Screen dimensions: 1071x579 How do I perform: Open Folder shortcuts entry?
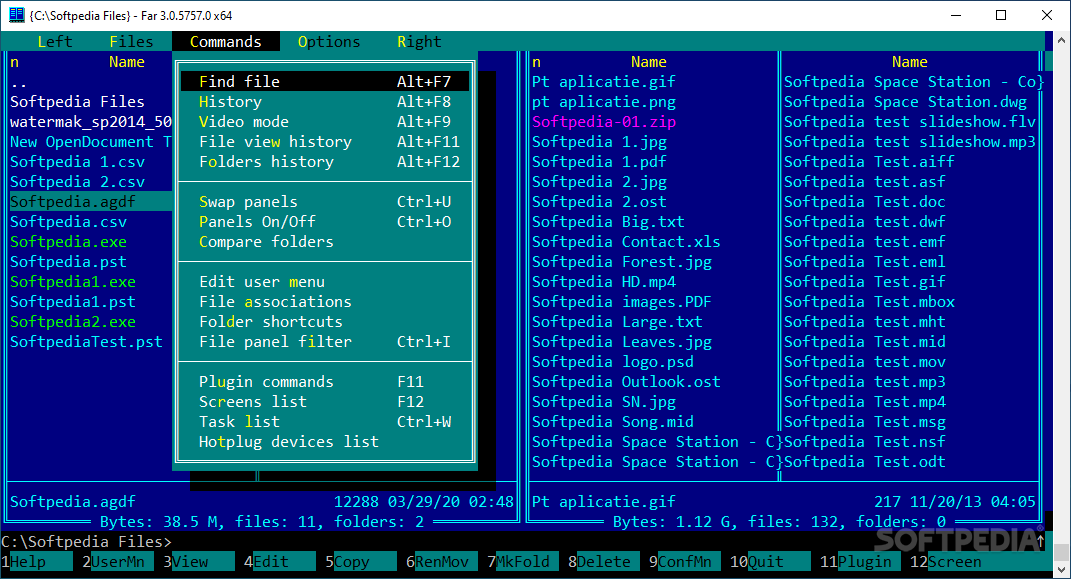click(325, 322)
